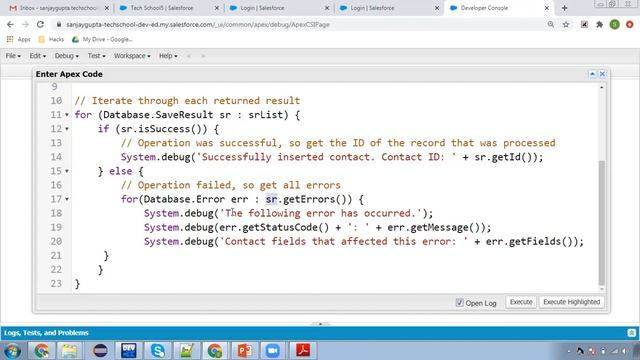This screenshot has height=360, width=640.
Task: Collapse code fold at line 12
Action: 67,129
